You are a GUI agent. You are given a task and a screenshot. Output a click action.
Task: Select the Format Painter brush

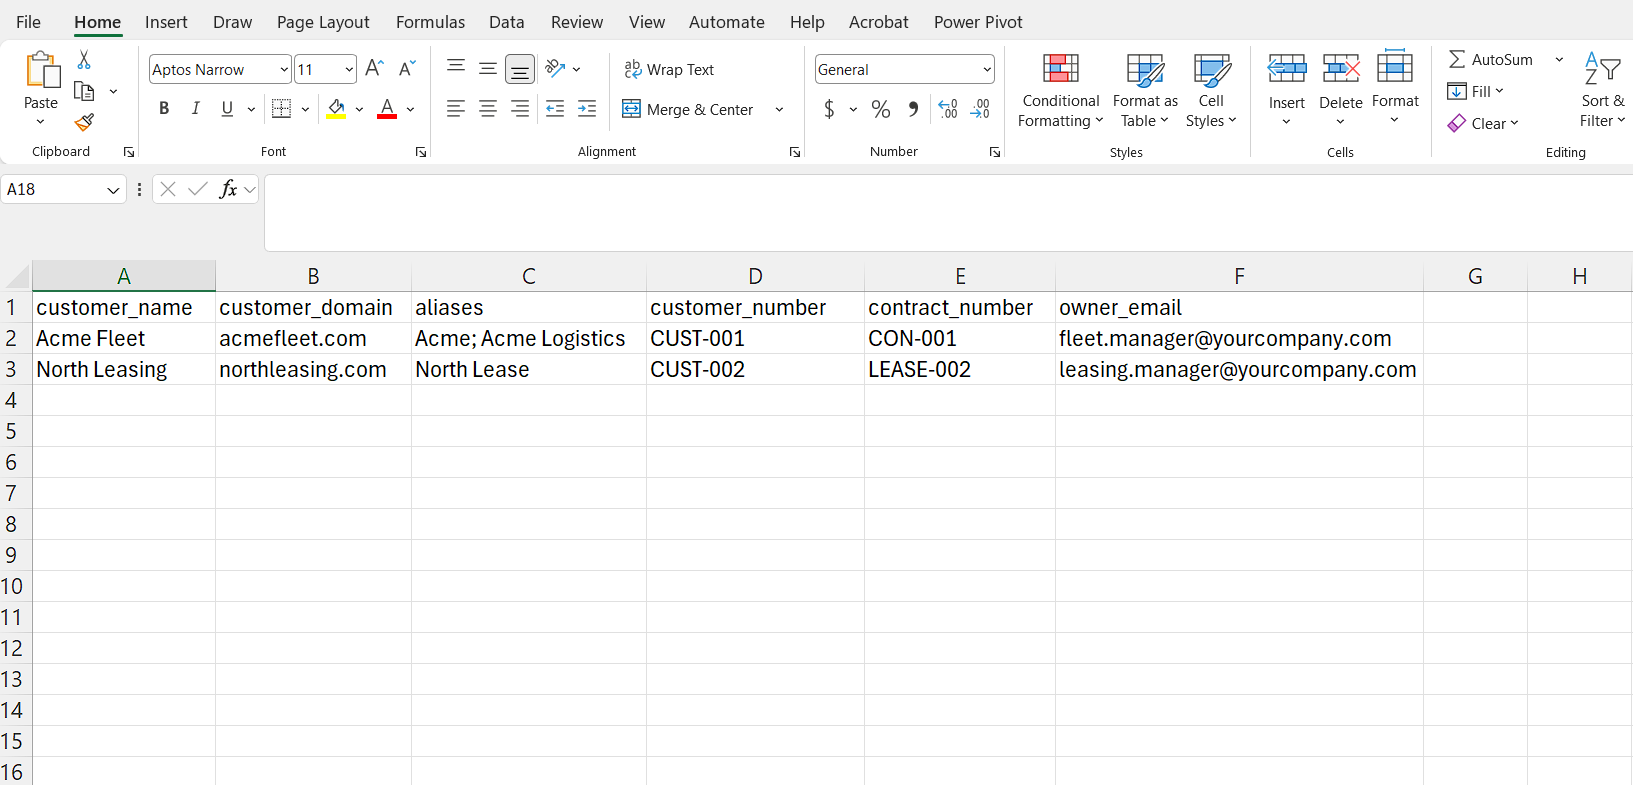tap(84, 122)
